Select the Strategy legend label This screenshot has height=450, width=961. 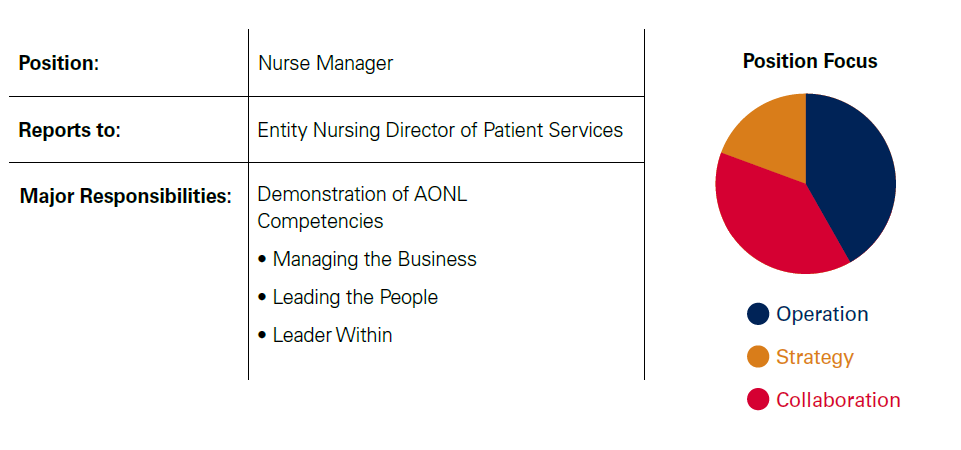(815, 357)
